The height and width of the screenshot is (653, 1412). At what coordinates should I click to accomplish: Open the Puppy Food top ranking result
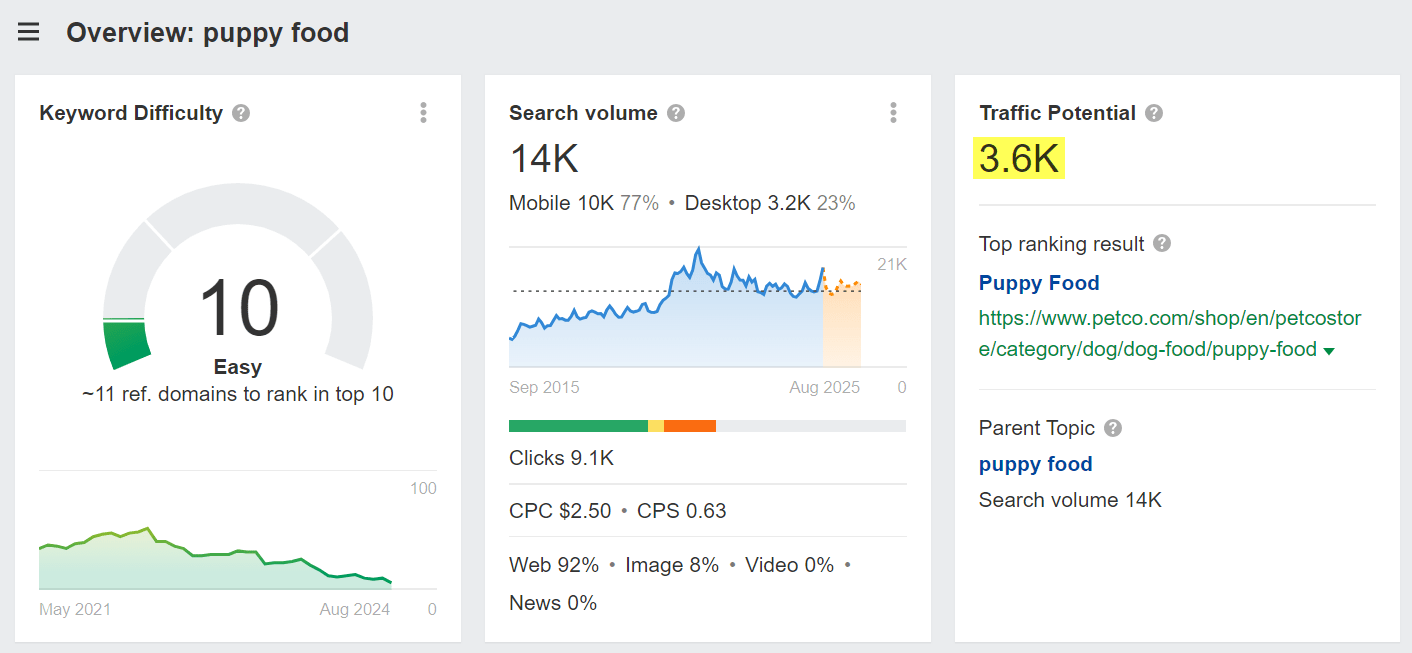coord(1039,283)
